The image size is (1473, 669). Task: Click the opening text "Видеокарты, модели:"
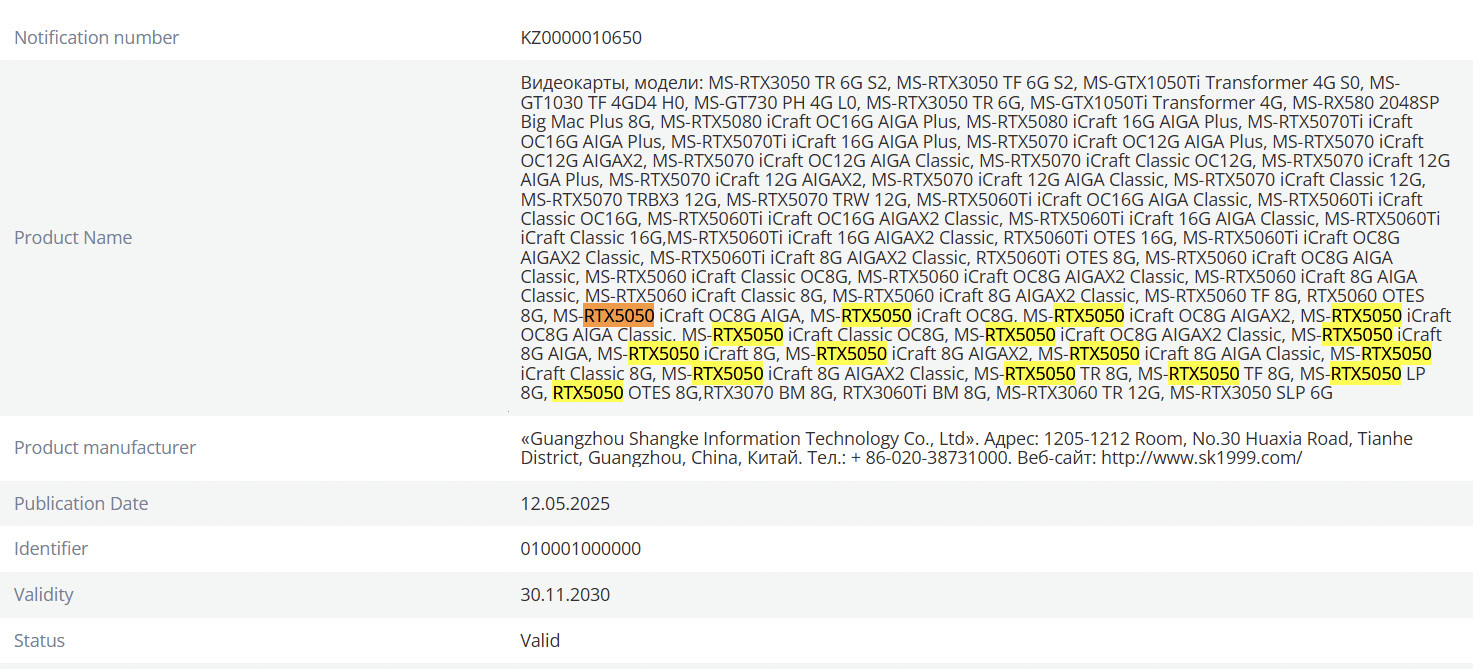point(614,83)
